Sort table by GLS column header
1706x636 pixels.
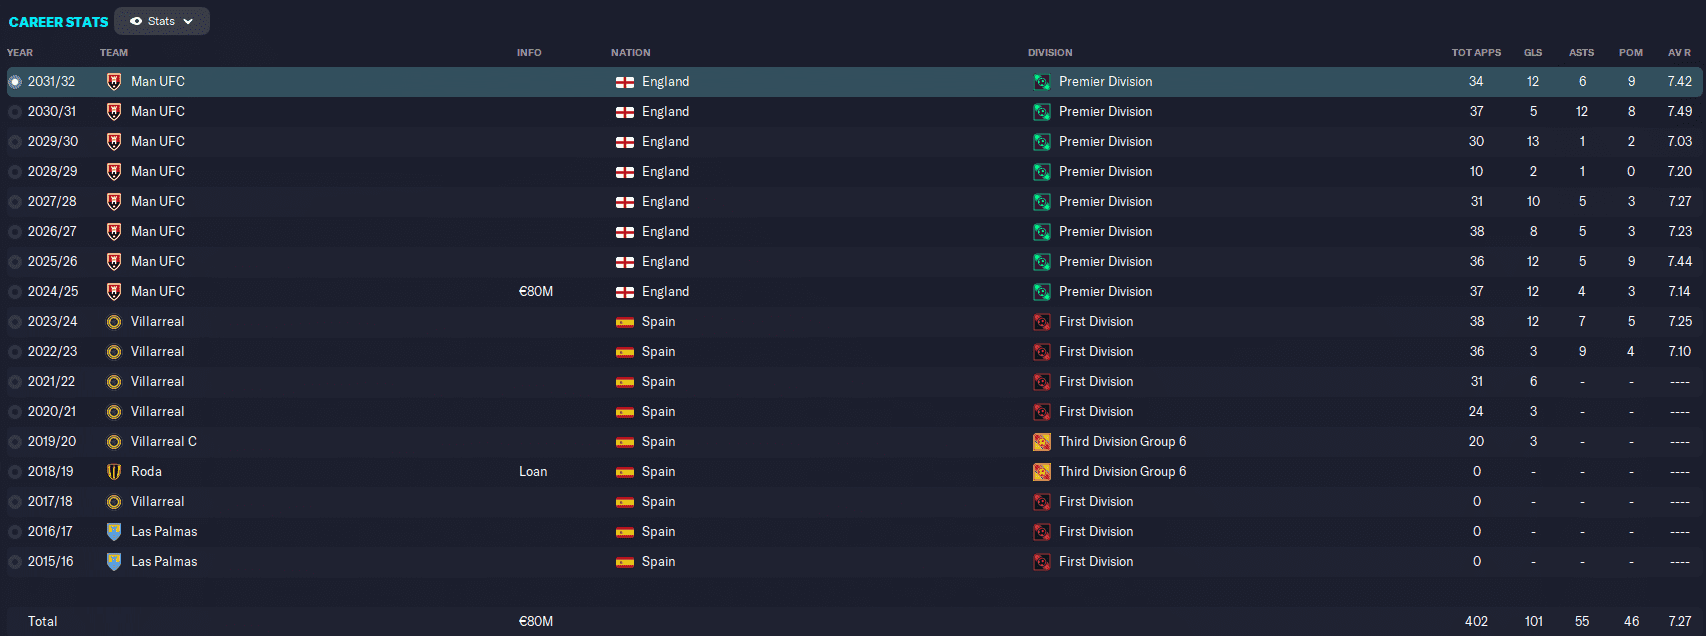tap(1532, 53)
